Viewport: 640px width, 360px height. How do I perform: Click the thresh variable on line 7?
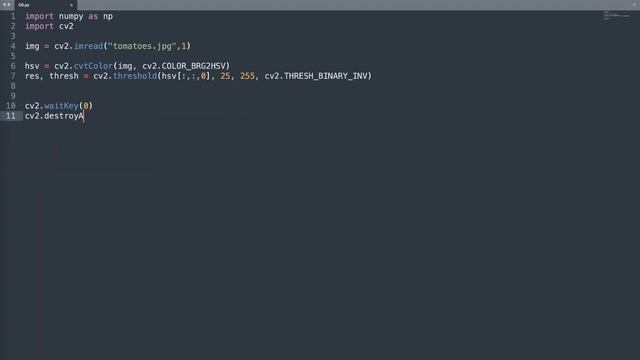pyautogui.click(x=64, y=76)
